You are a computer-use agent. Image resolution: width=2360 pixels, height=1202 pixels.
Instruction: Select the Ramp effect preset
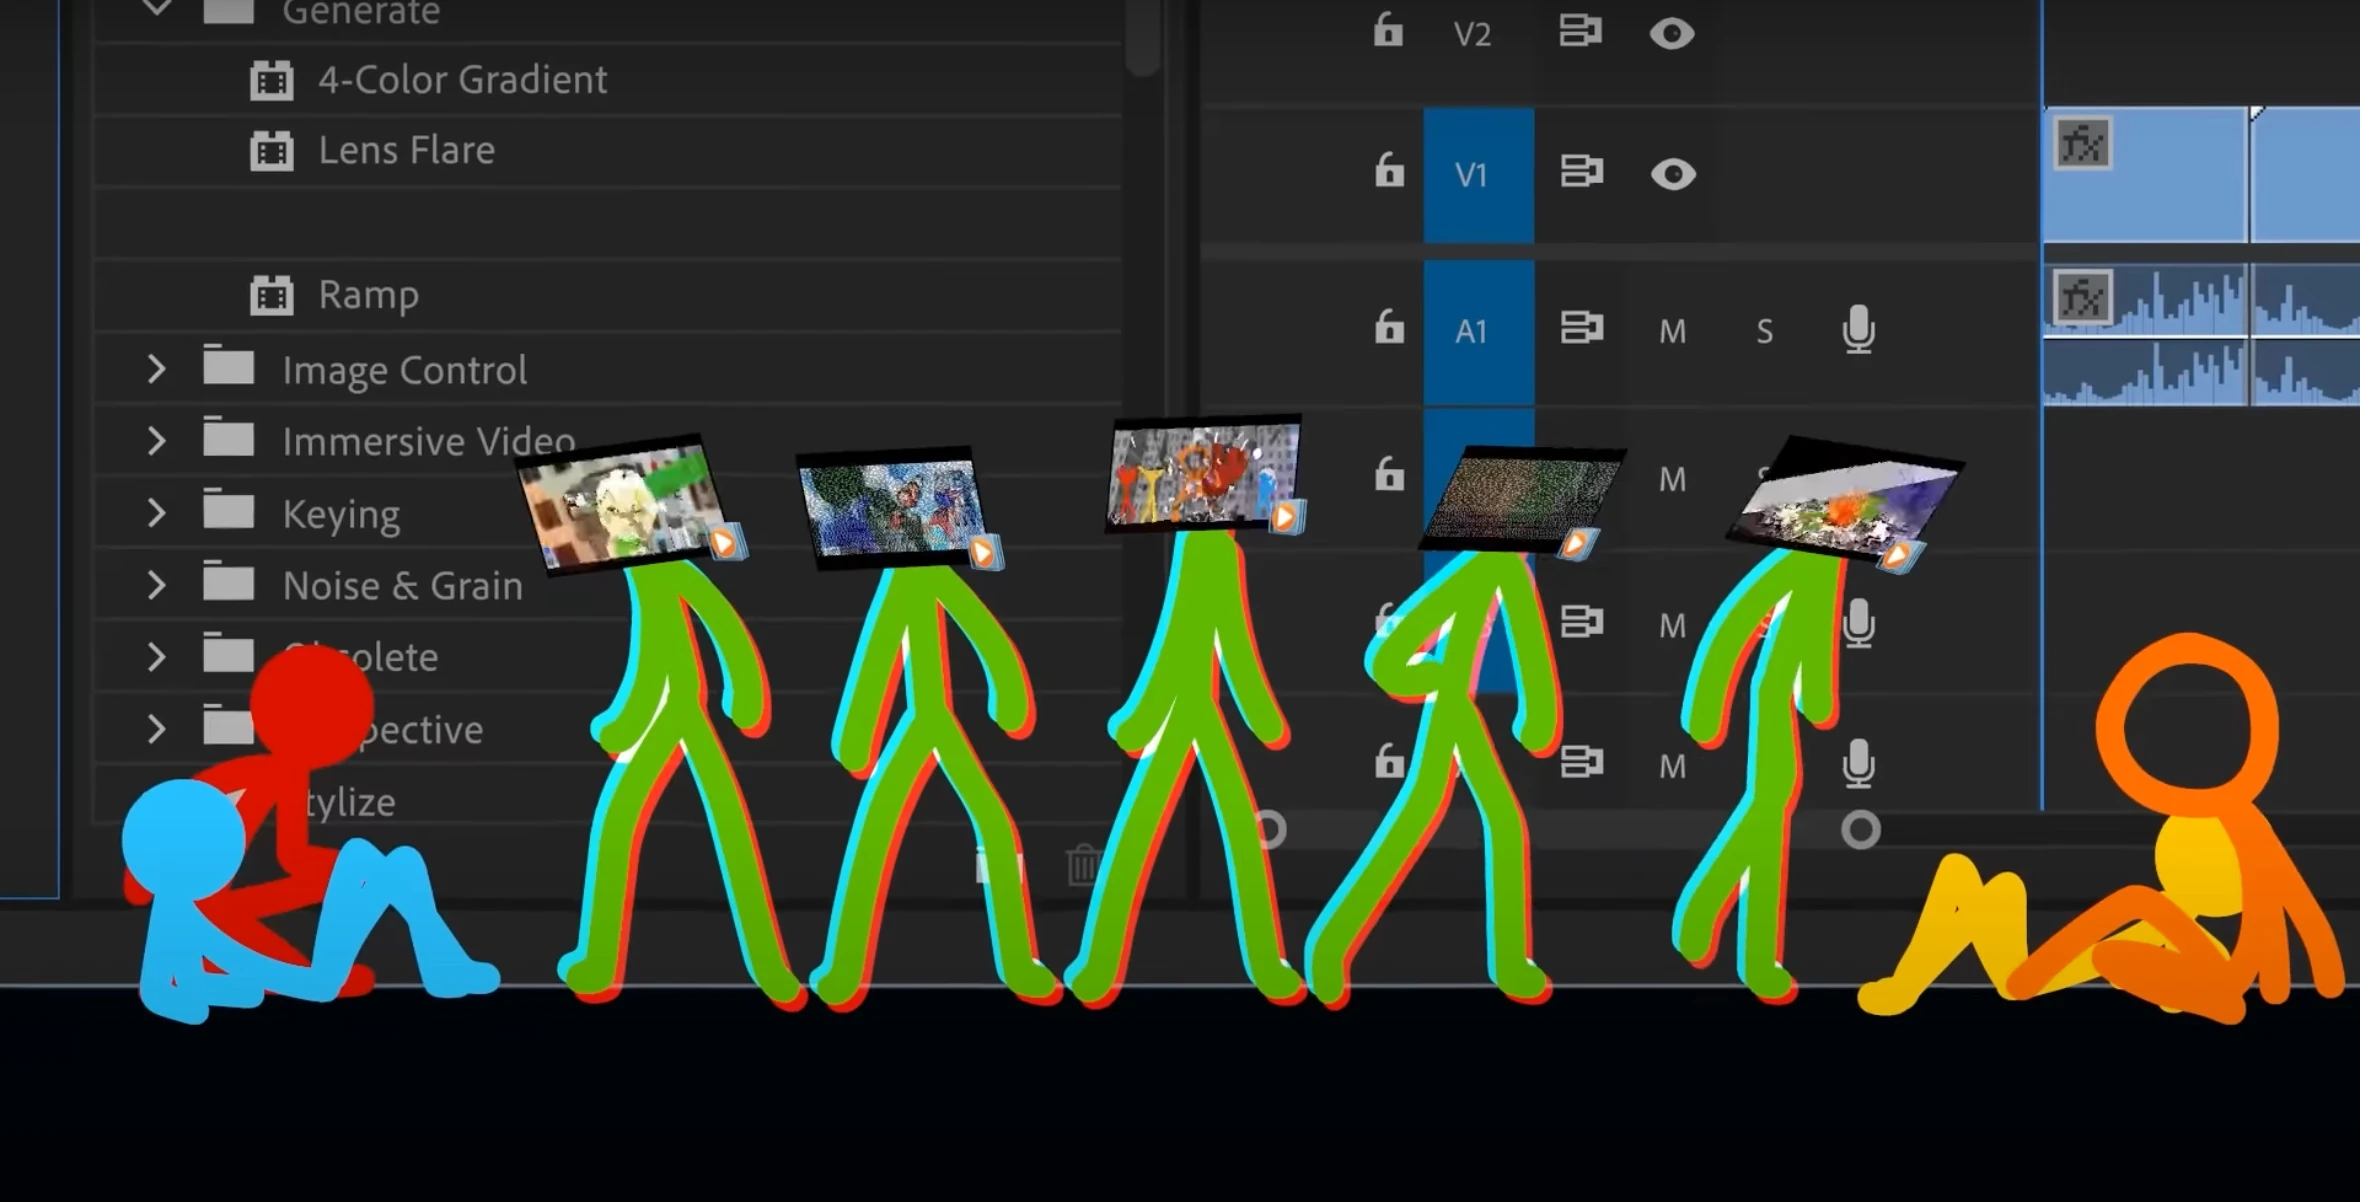click(368, 295)
